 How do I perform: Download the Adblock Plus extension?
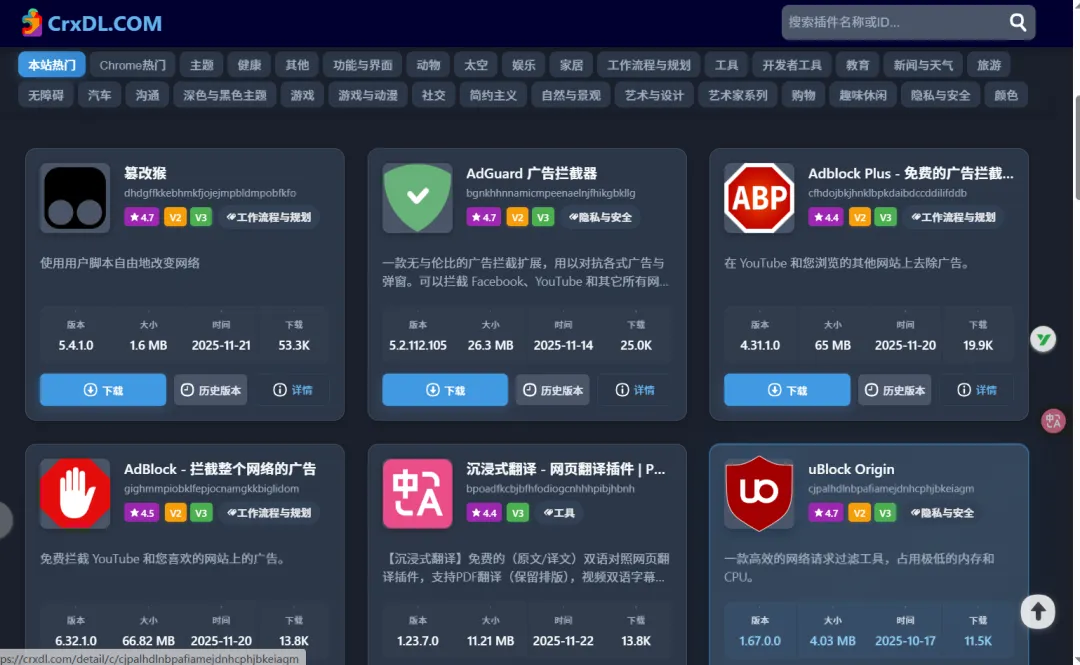787,390
